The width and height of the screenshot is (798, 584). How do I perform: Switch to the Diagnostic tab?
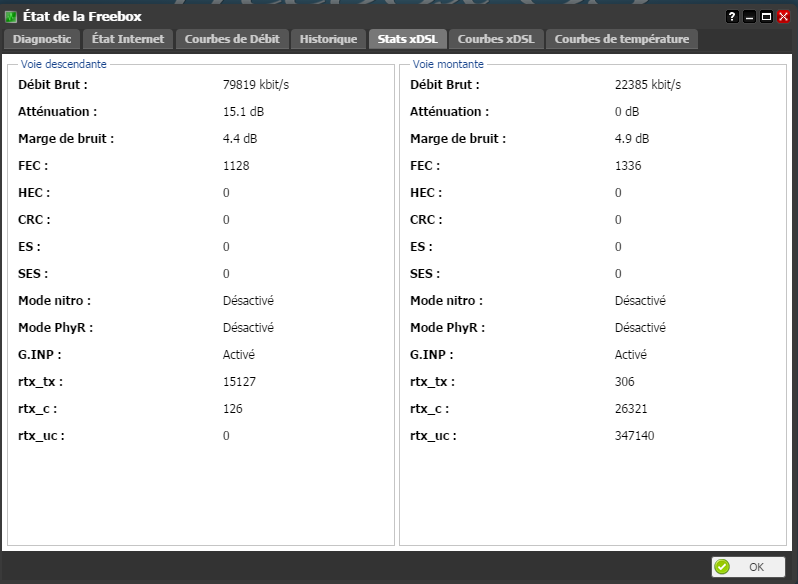(42, 39)
